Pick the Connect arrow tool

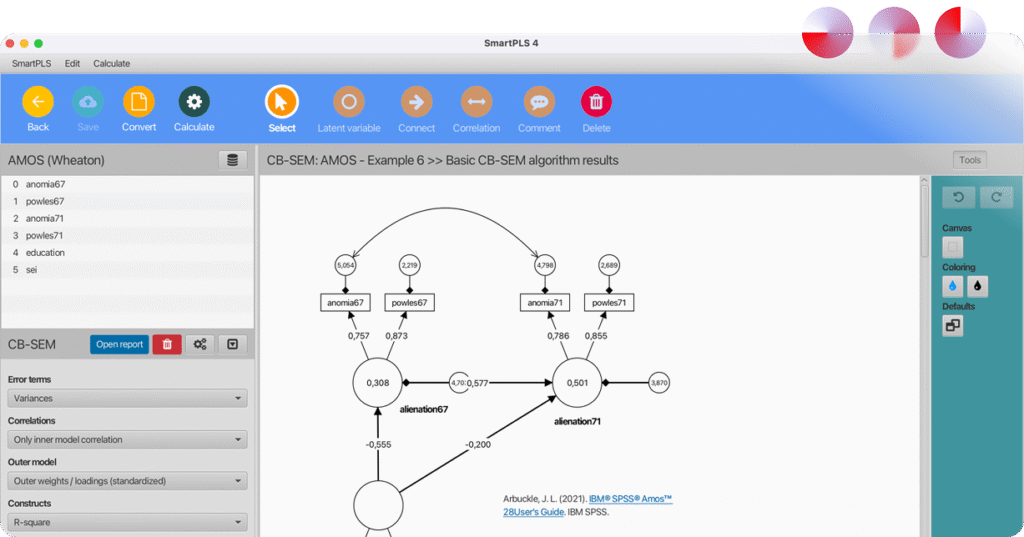coord(416,102)
